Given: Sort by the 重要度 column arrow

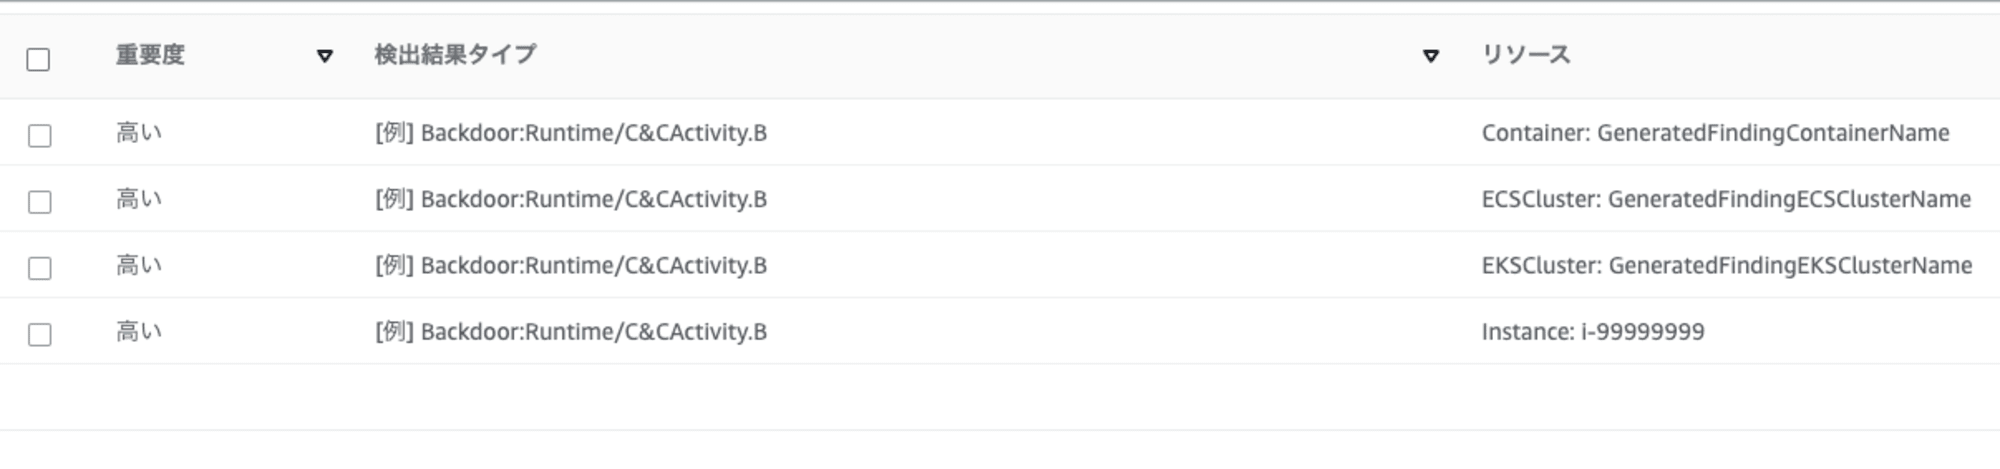Looking at the screenshot, I should [324, 56].
